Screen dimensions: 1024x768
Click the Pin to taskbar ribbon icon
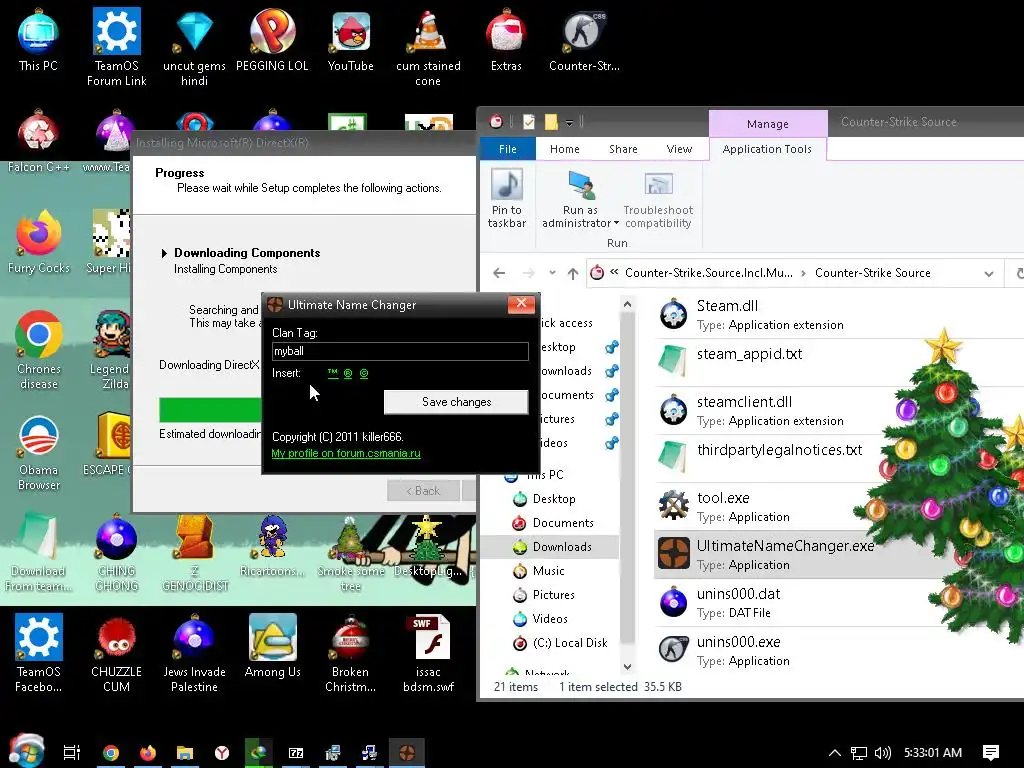[x=507, y=197]
